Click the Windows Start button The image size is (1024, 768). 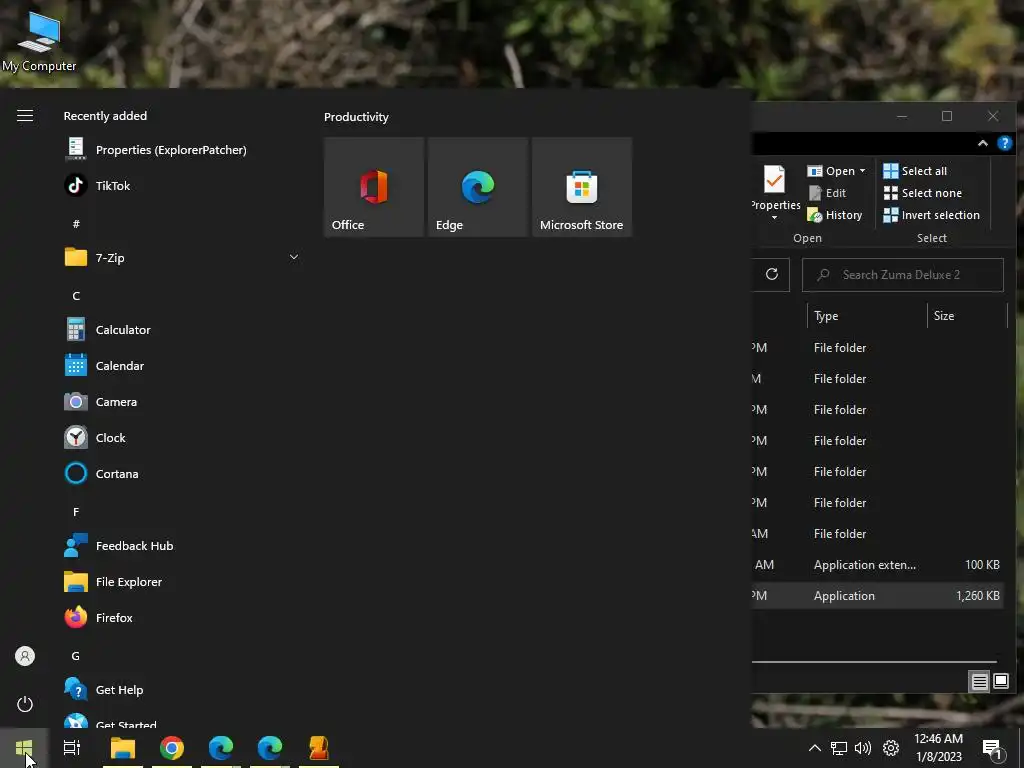[24, 748]
